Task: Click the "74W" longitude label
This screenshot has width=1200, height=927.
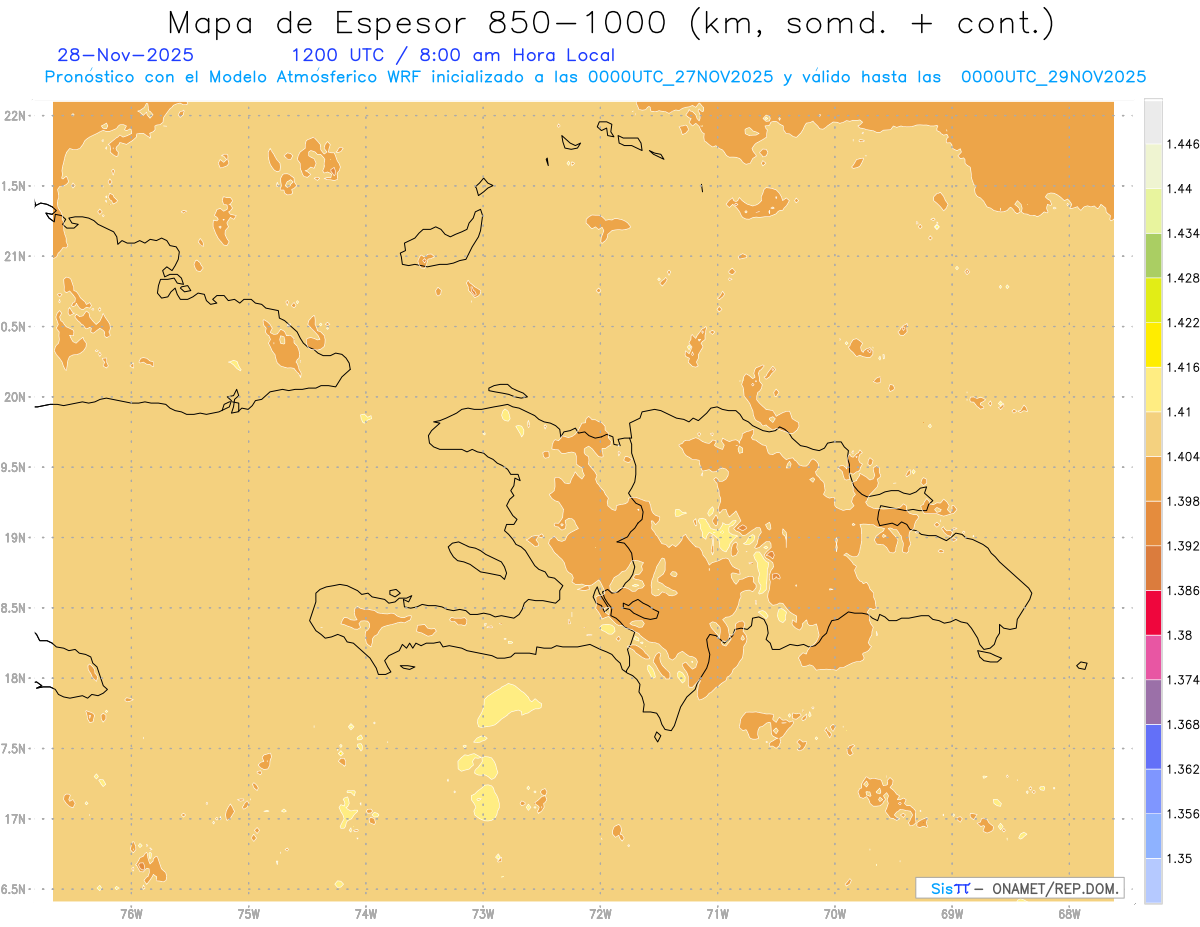Action: [365, 914]
